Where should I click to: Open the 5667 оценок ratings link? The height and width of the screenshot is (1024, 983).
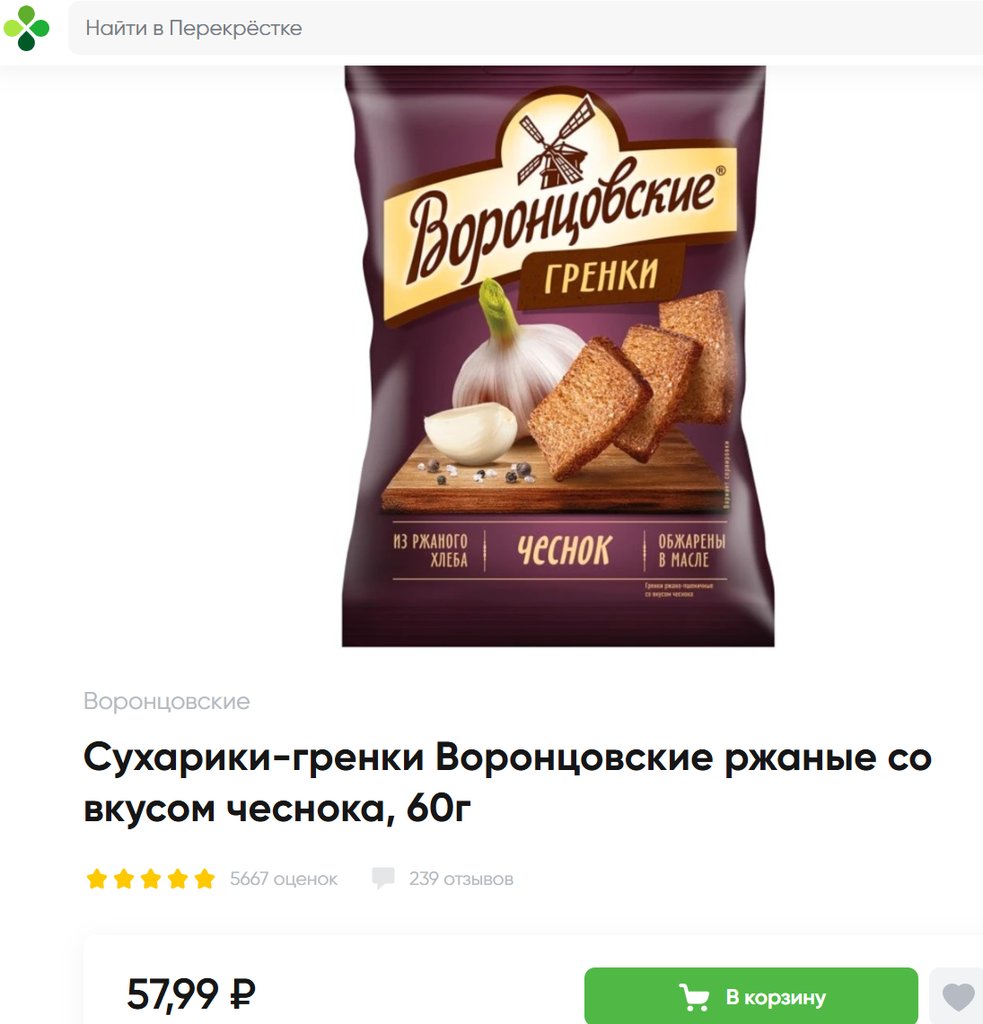click(x=283, y=879)
